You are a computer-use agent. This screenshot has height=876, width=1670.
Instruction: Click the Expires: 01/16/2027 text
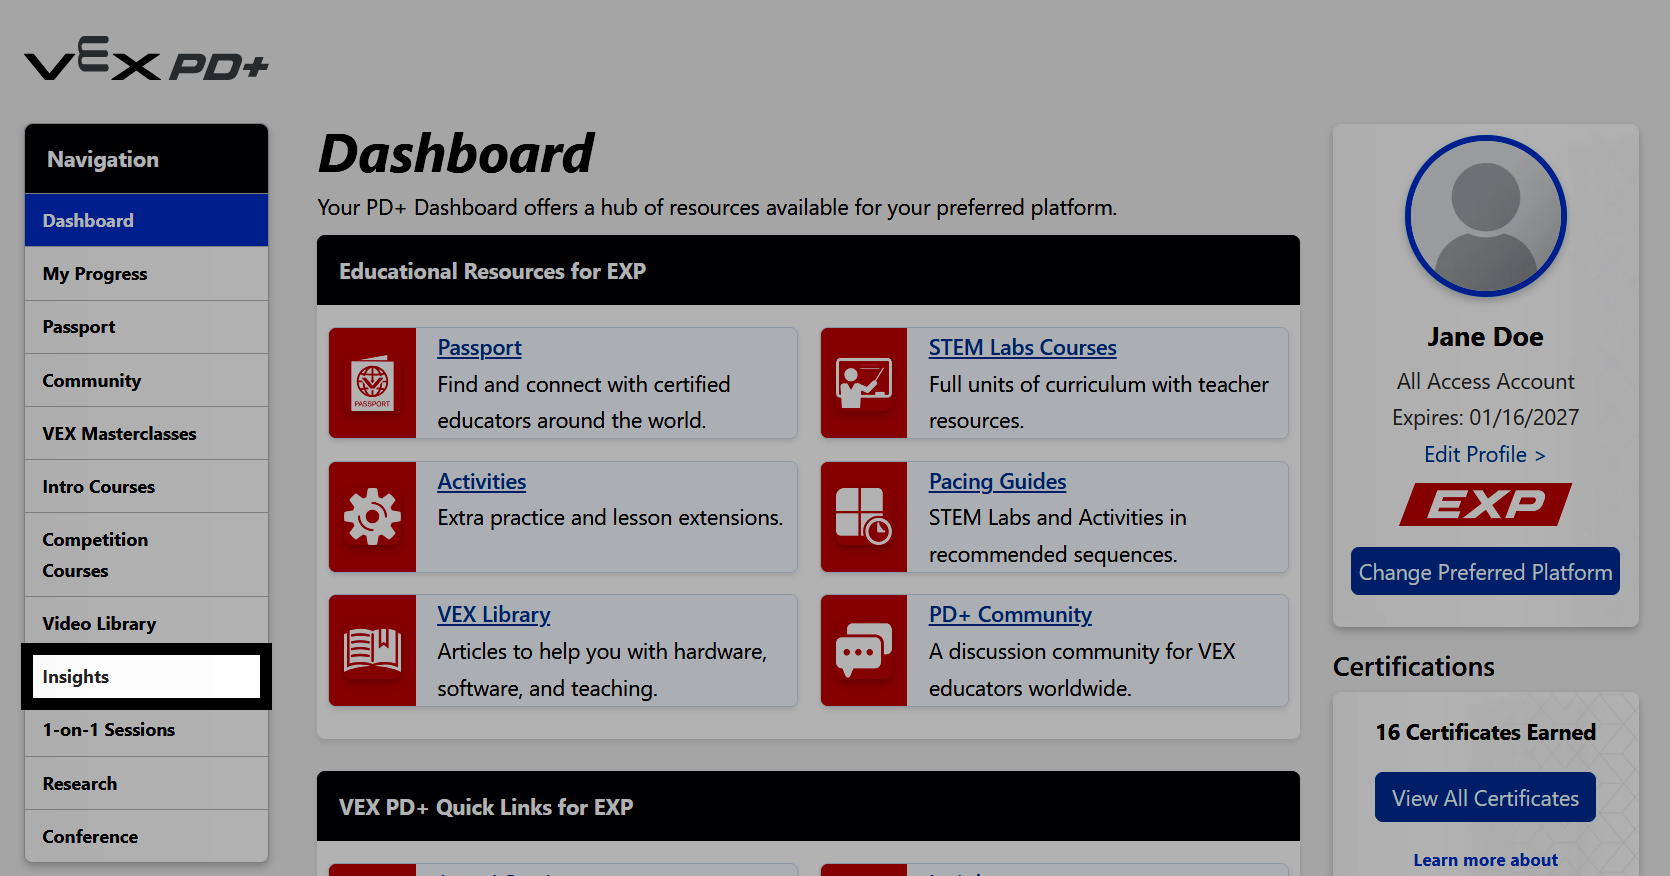click(x=1485, y=417)
